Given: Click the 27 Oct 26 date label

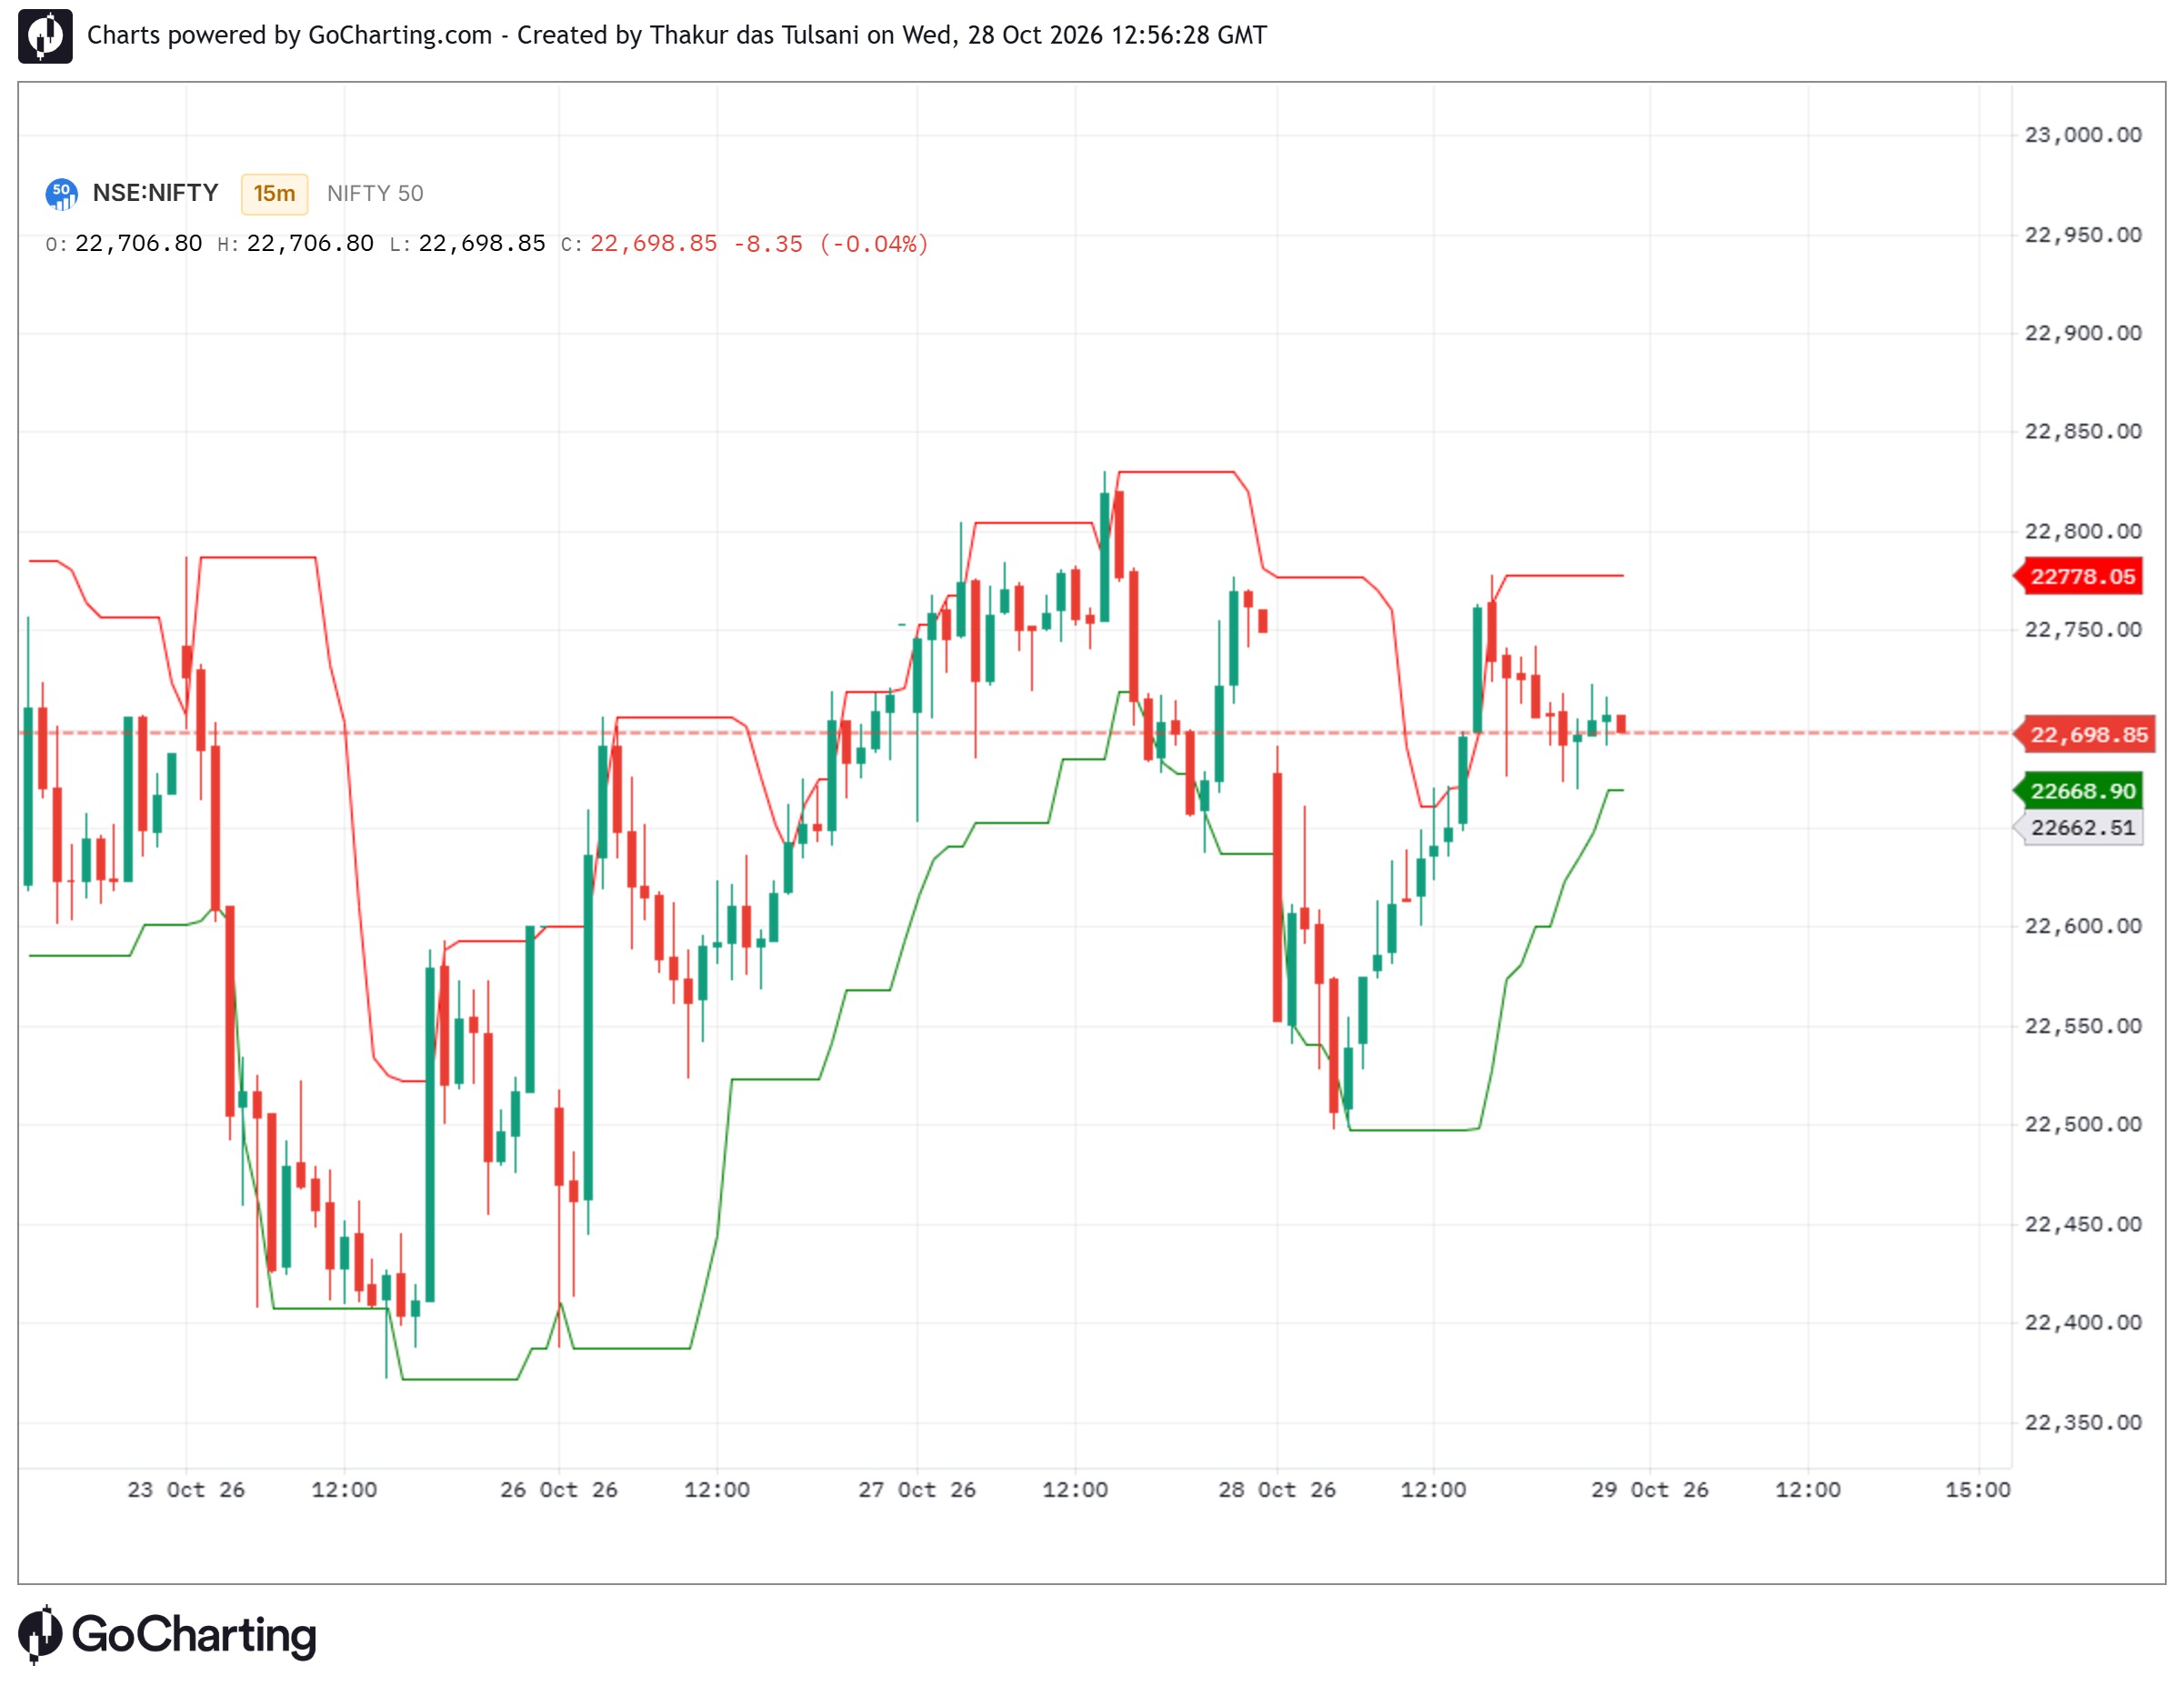Looking at the screenshot, I should click(x=917, y=1490).
